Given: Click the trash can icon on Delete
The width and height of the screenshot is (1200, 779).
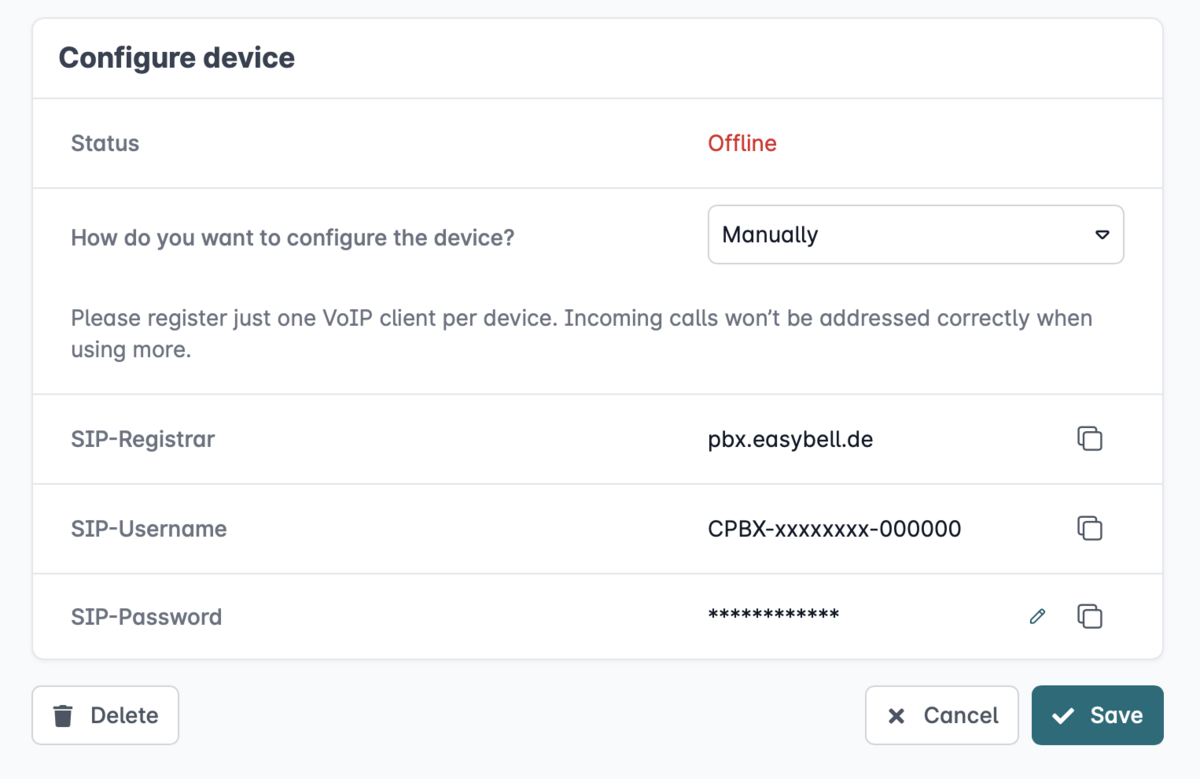Looking at the screenshot, I should pos(63,715).
